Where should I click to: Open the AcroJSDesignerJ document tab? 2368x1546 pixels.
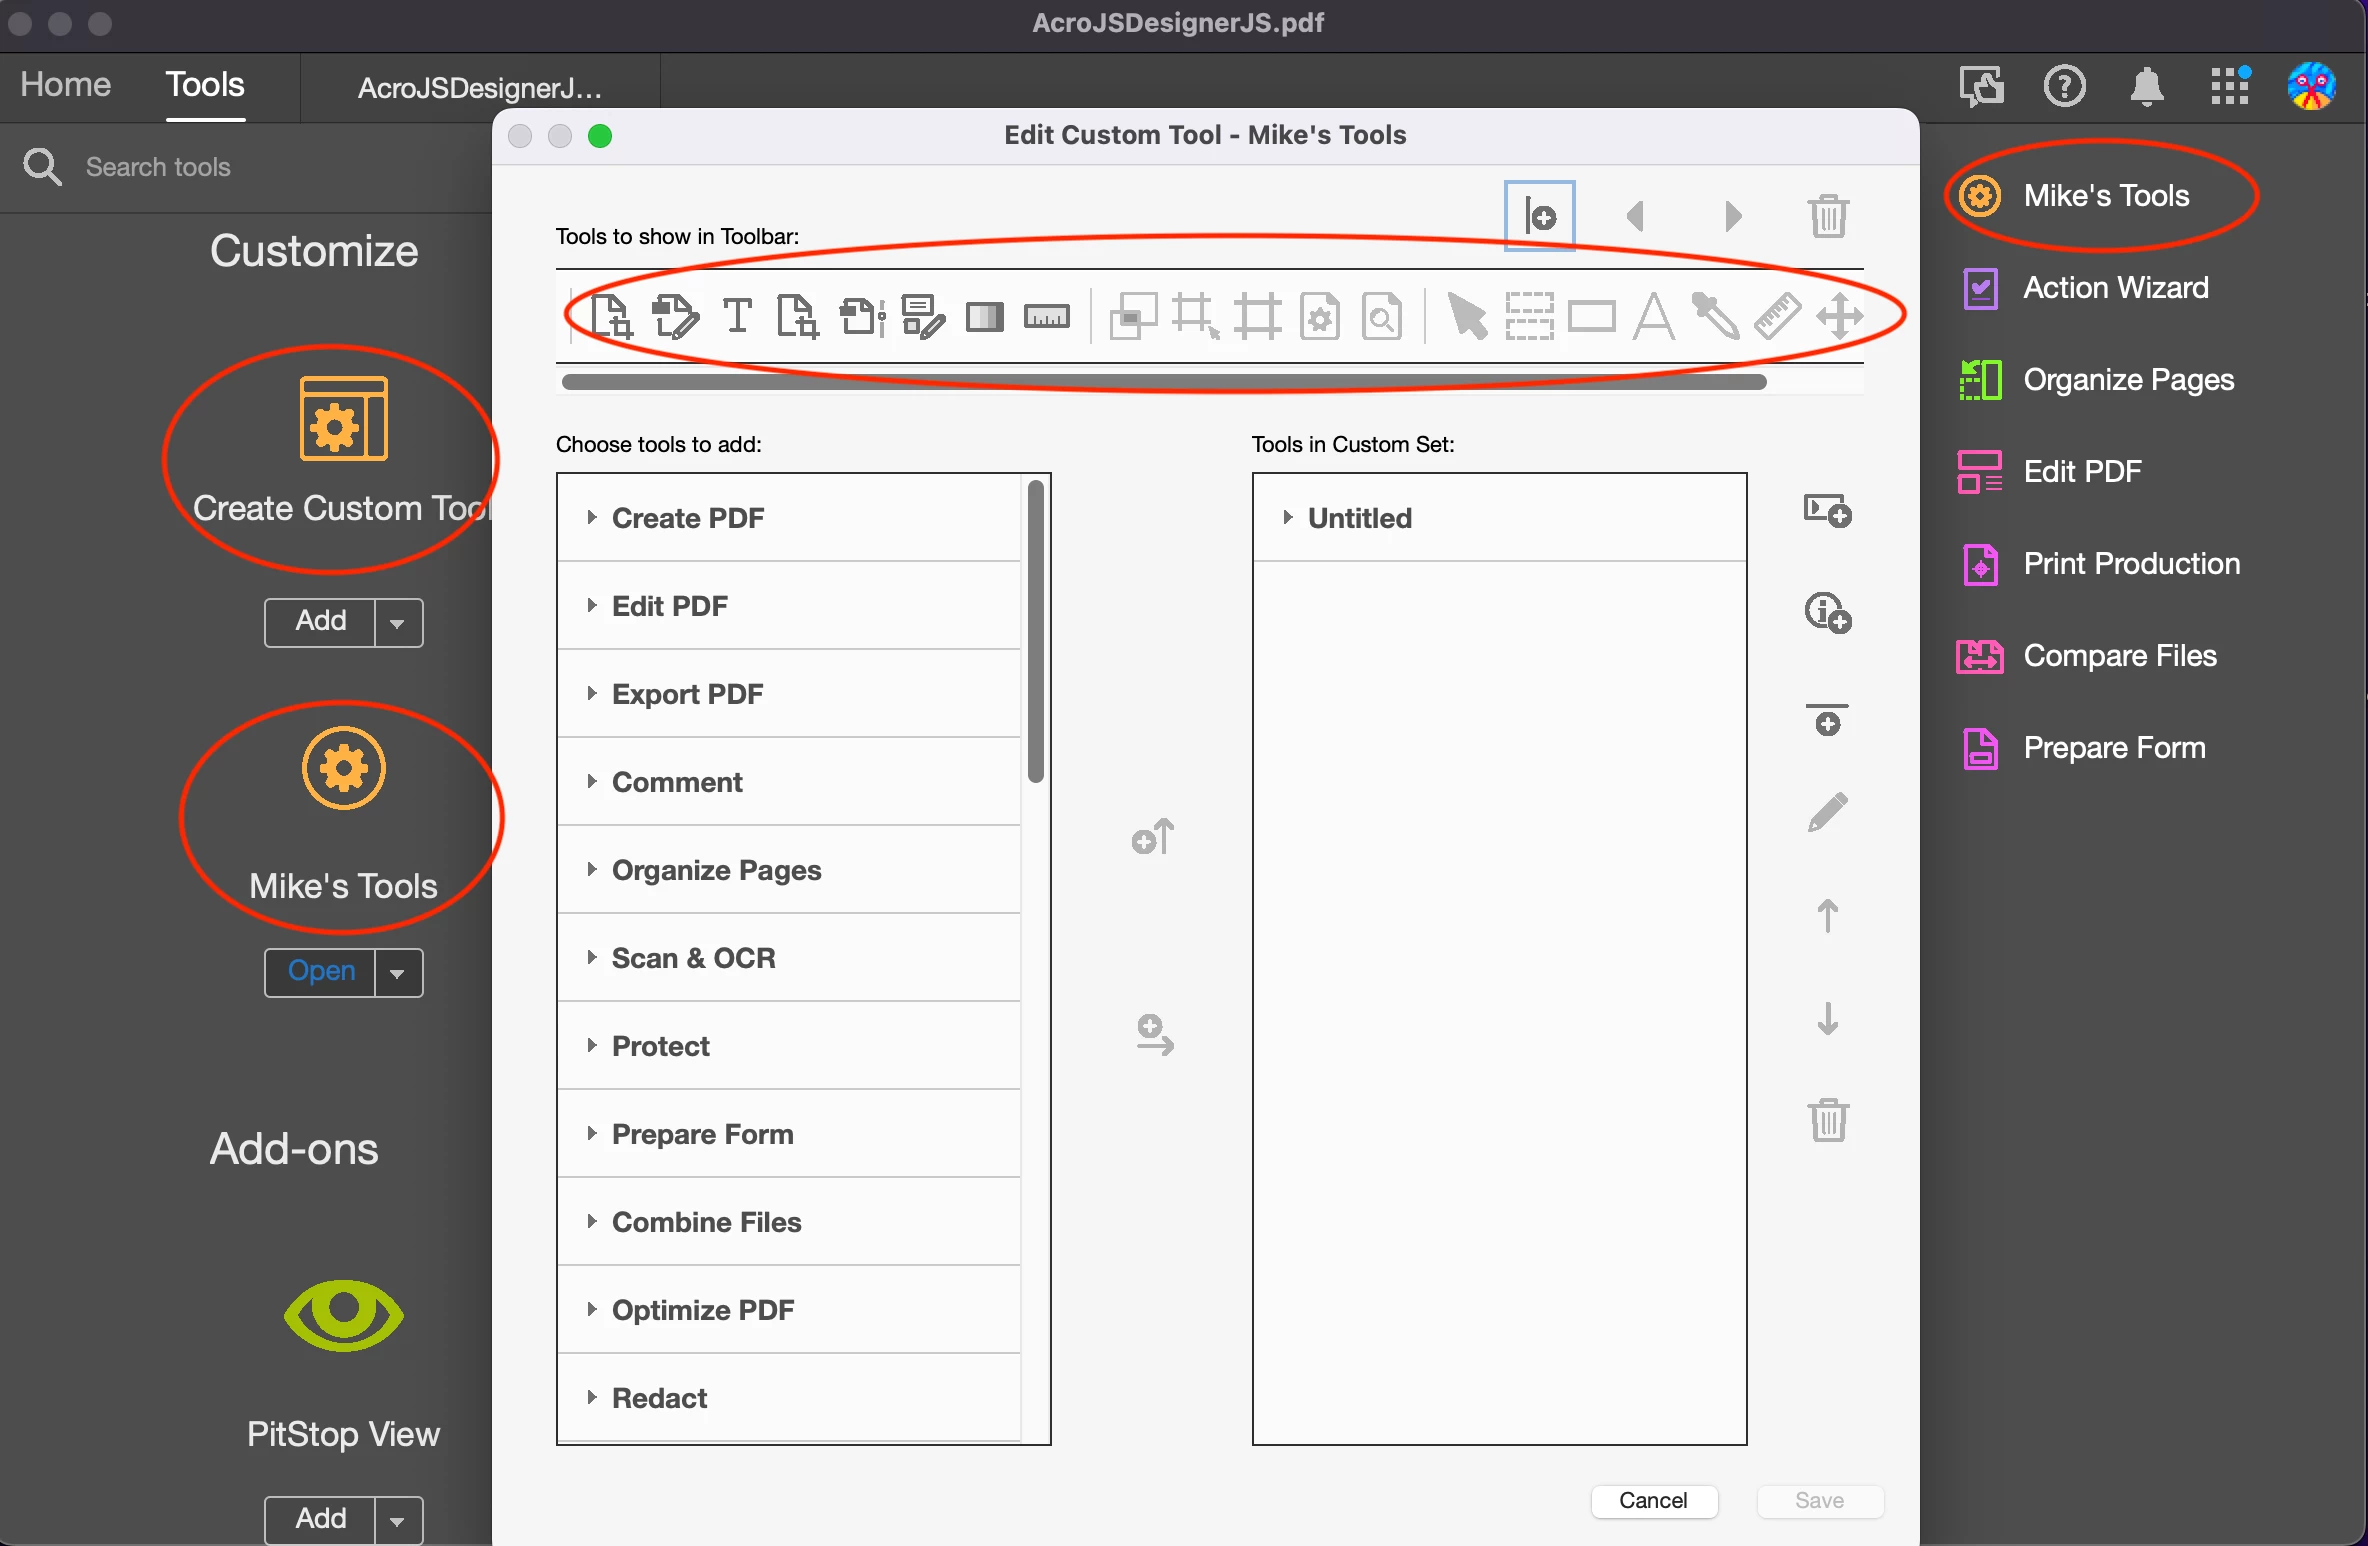[480, 88]
